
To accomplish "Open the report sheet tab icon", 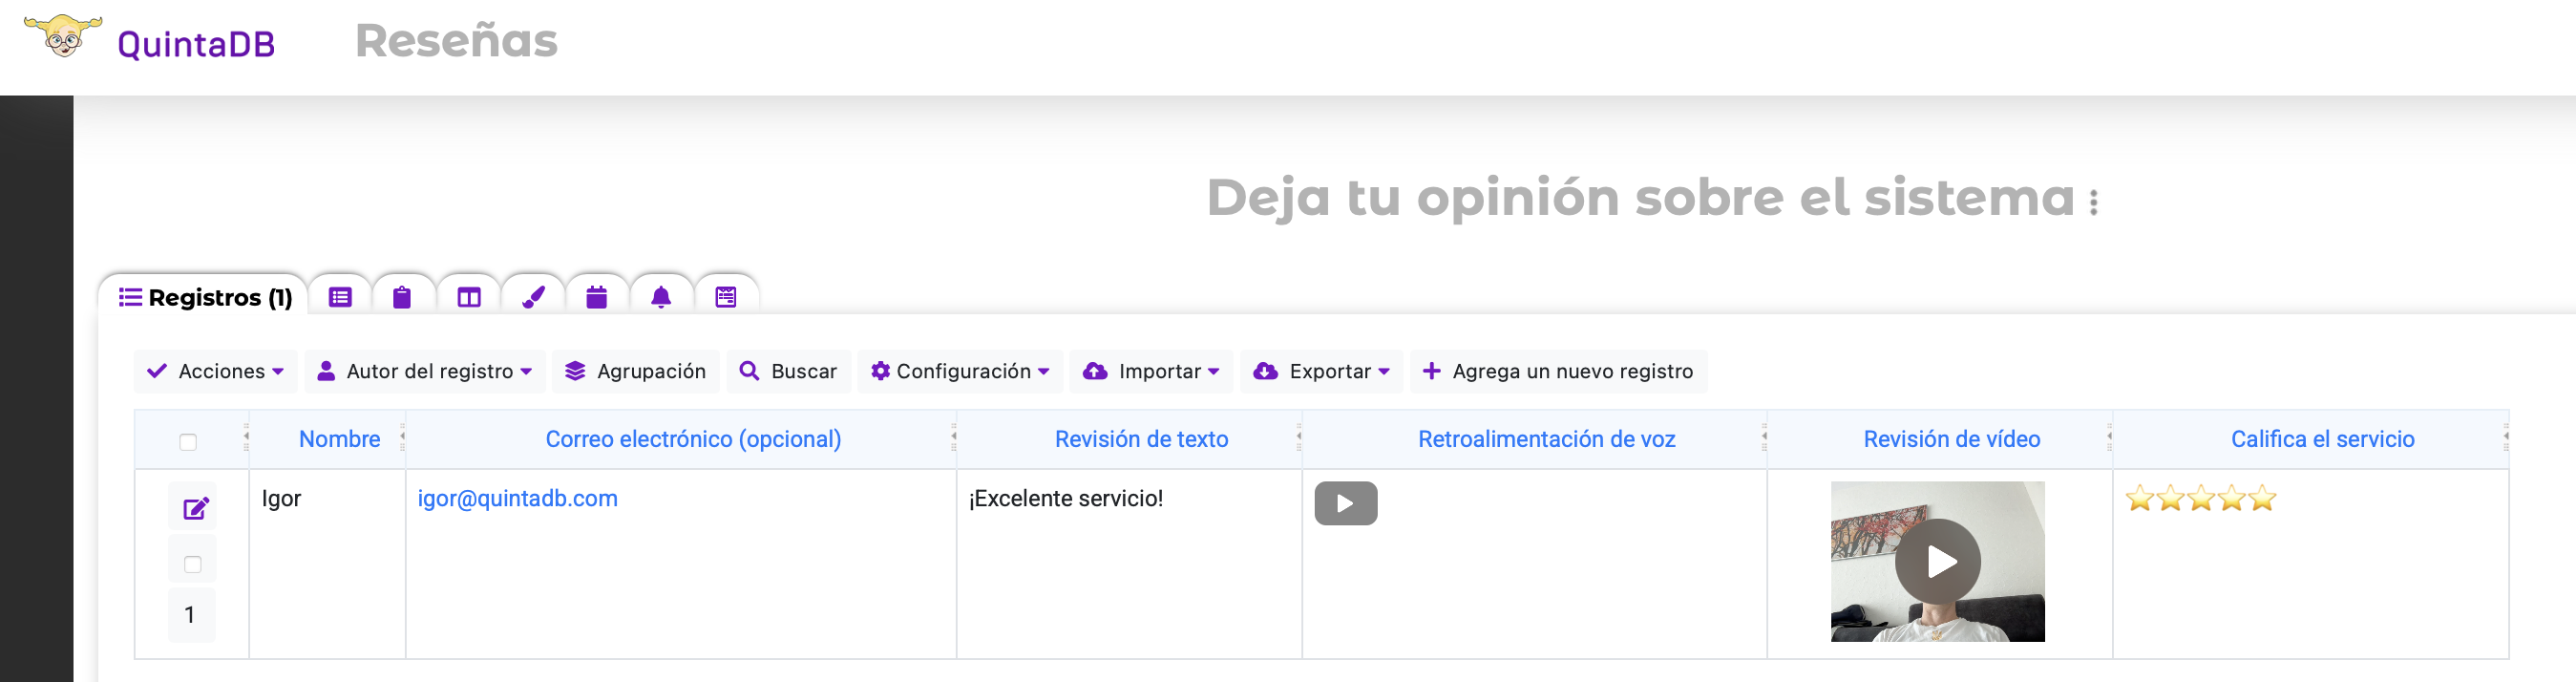I will (x=726, y=297).
